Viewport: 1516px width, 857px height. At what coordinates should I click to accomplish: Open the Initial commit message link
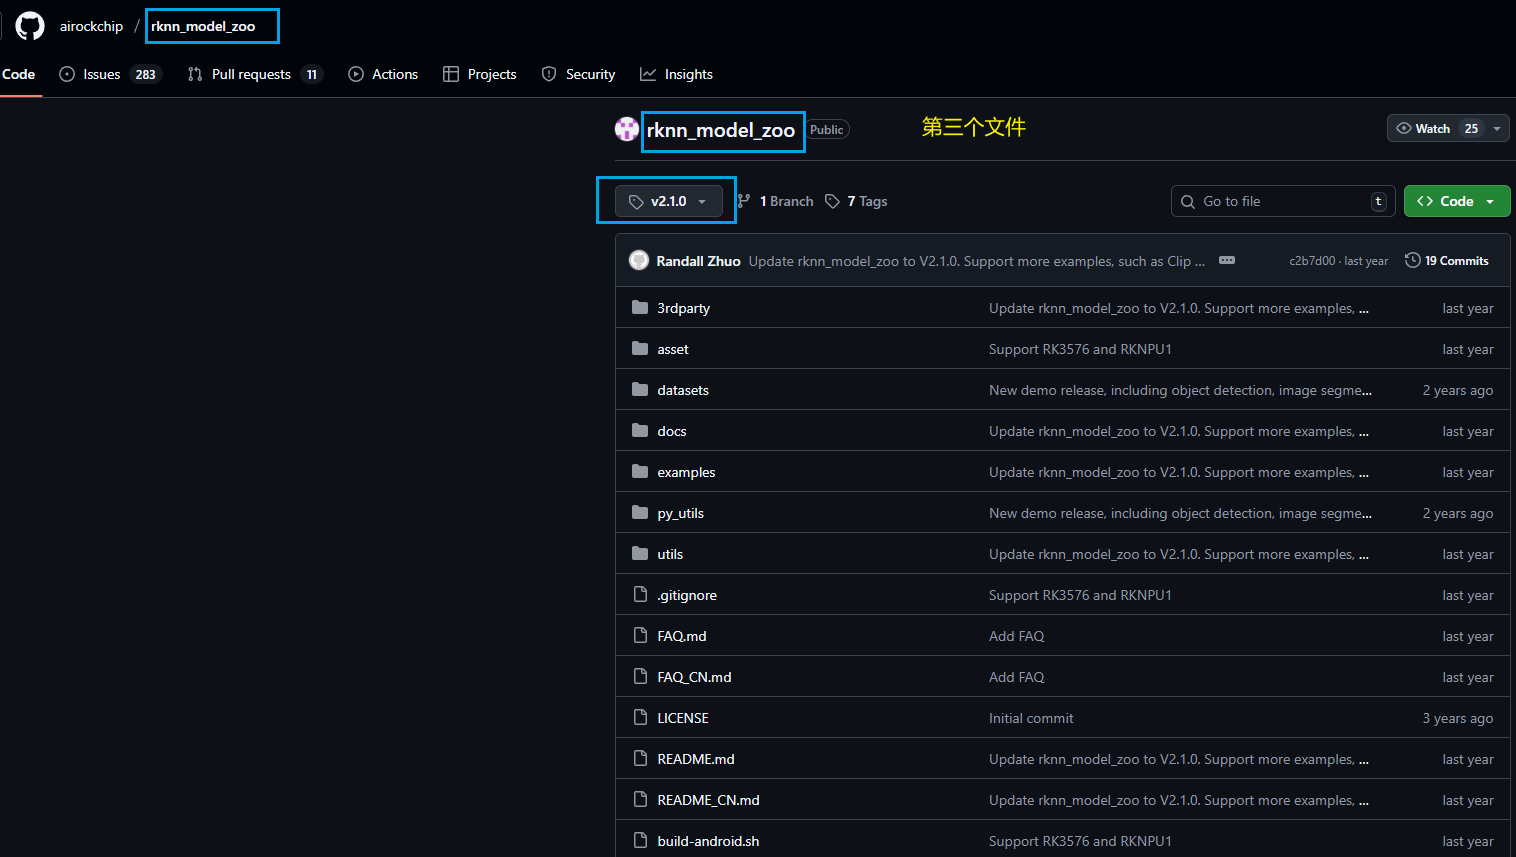[1031, 718]
